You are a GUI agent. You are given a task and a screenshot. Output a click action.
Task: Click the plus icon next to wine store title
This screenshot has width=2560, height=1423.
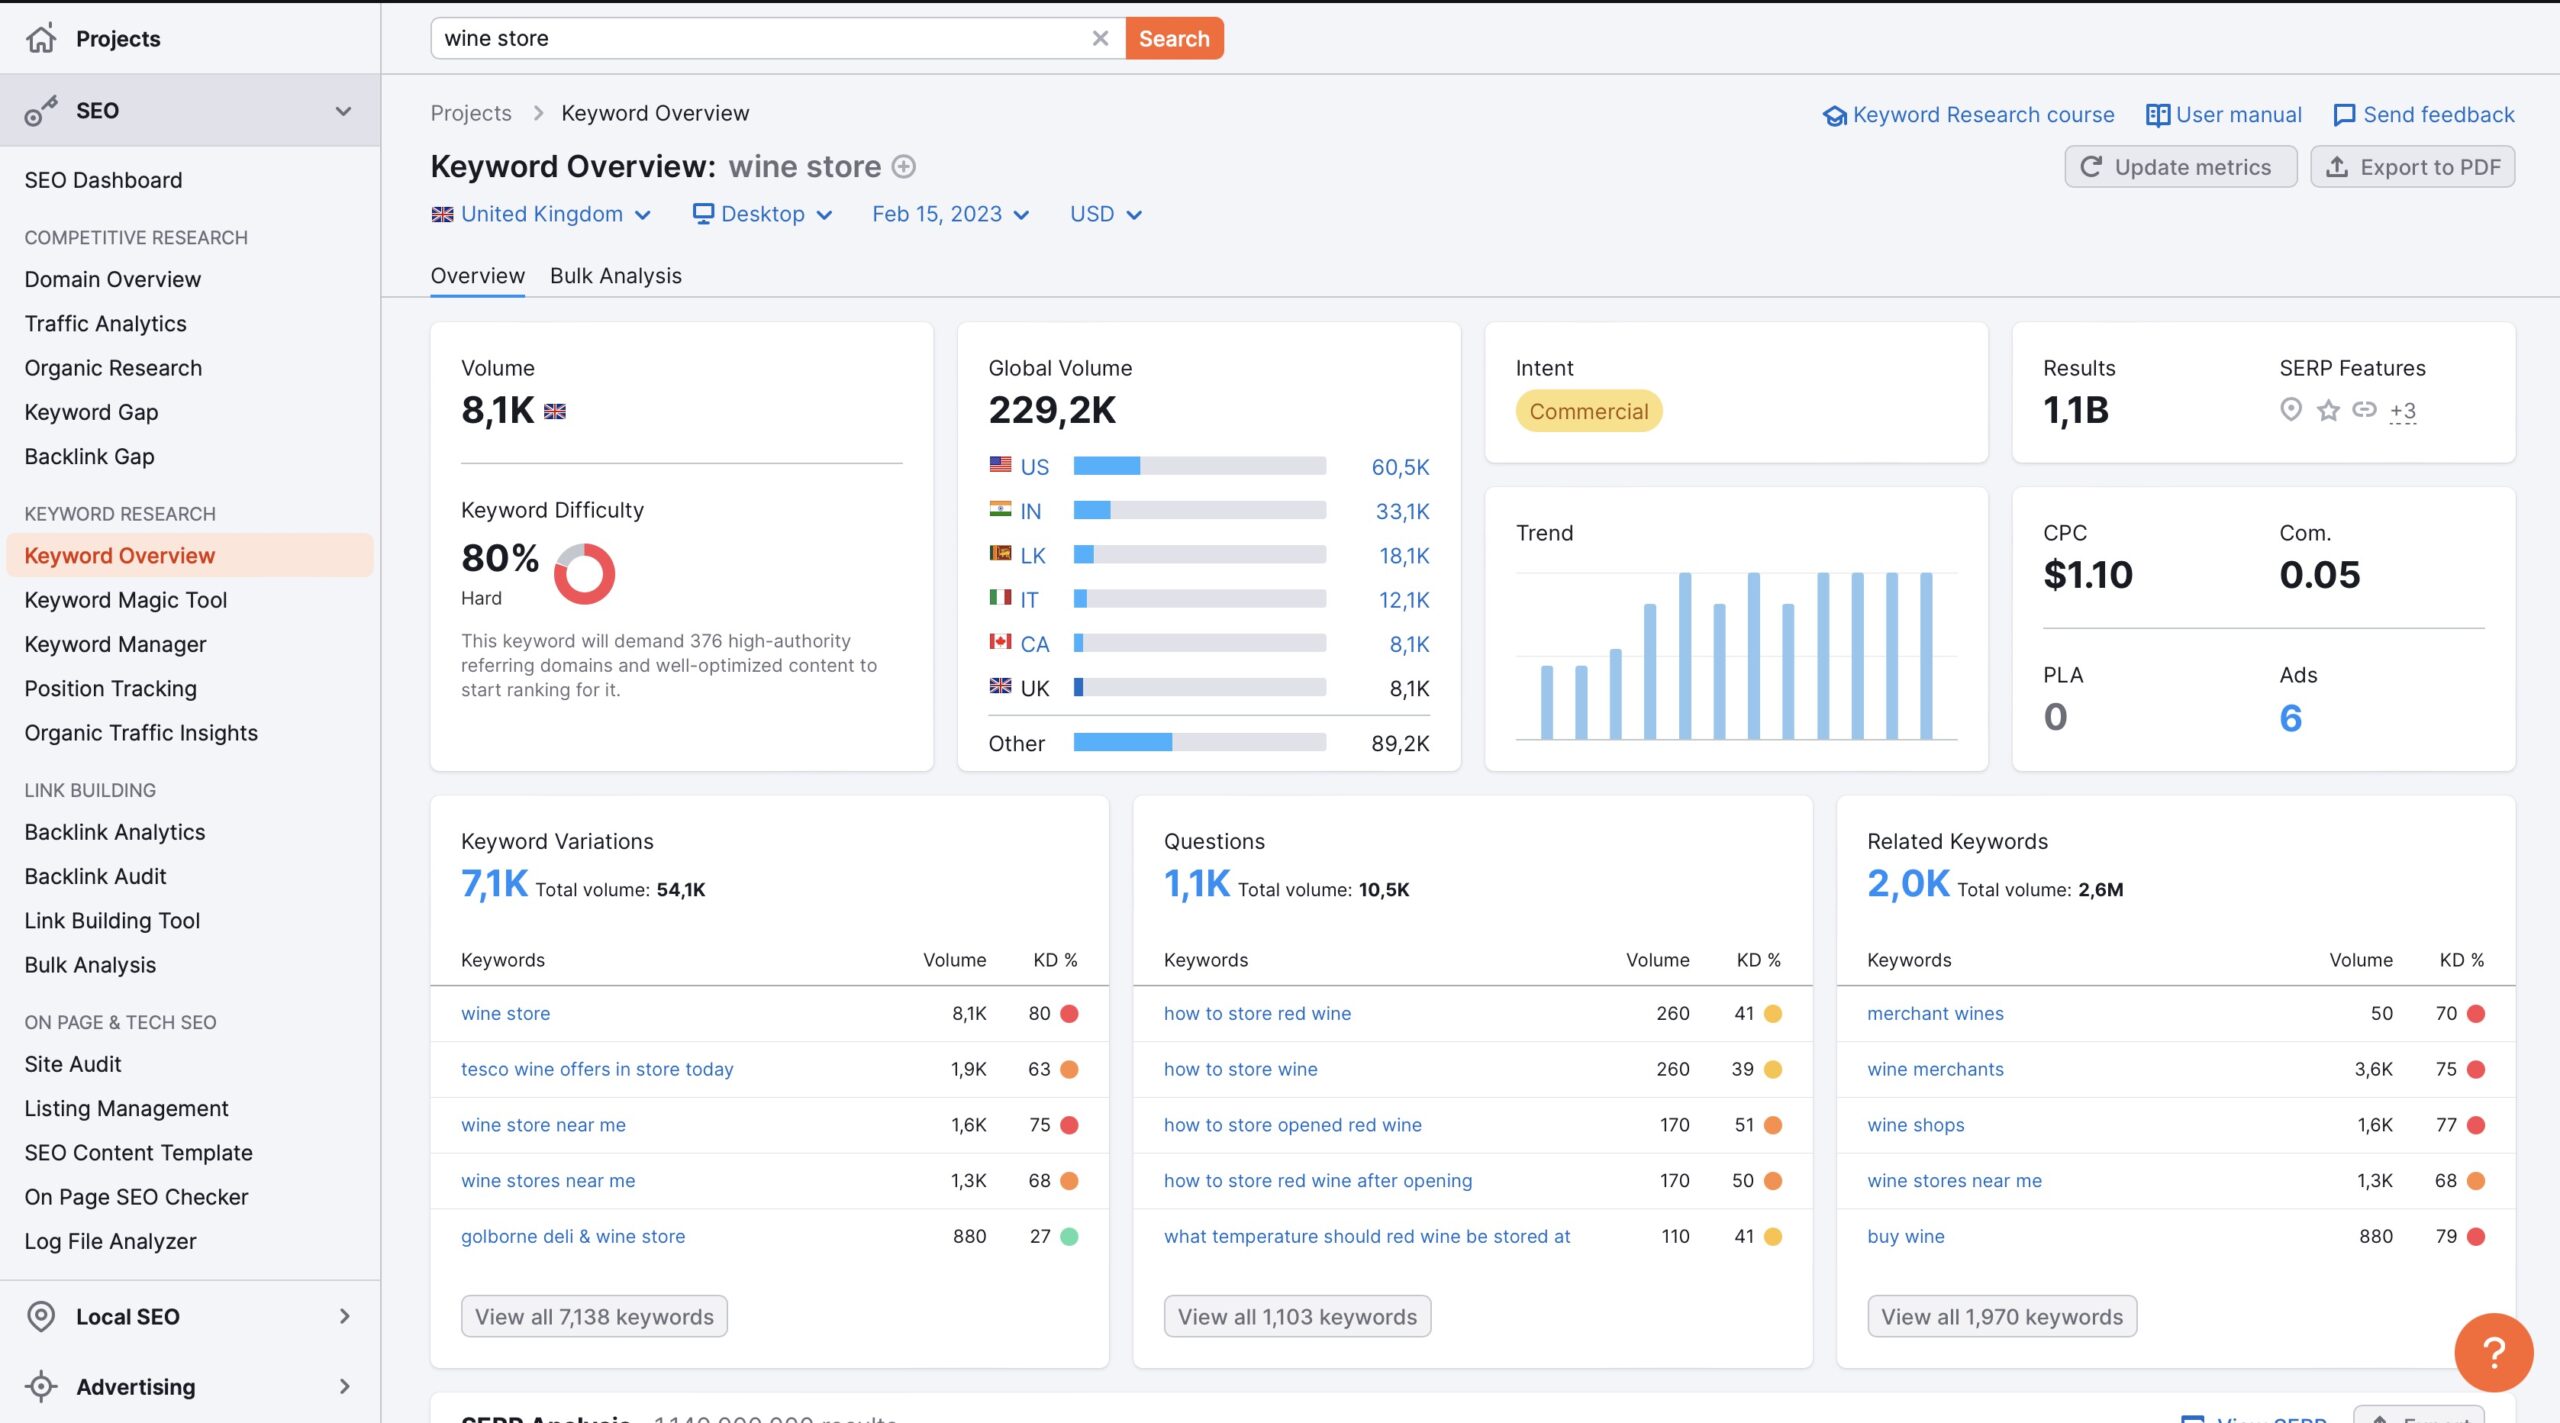click(904, 167)
